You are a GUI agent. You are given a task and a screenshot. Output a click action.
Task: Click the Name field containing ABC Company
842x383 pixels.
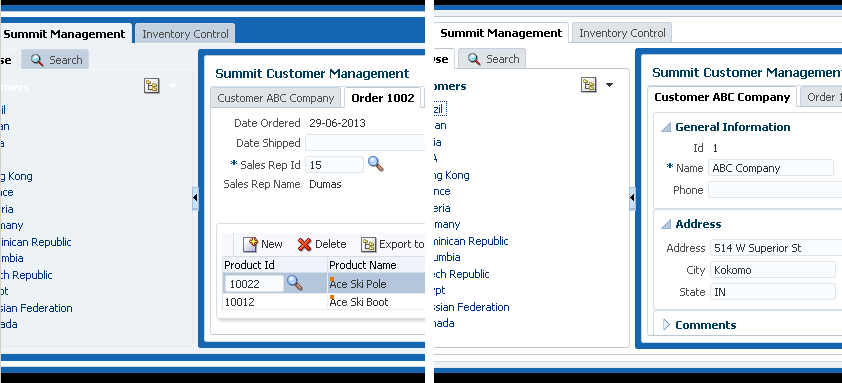pyautogui.click(x=771, y=168)
